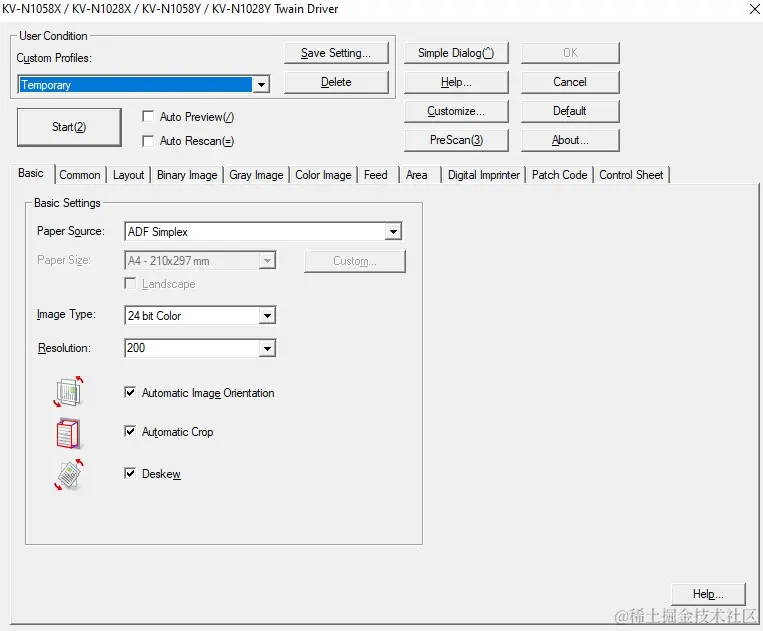Click the Custom... paper size button
This screenshot has height=631, width=763.
[x=355, y=261]
